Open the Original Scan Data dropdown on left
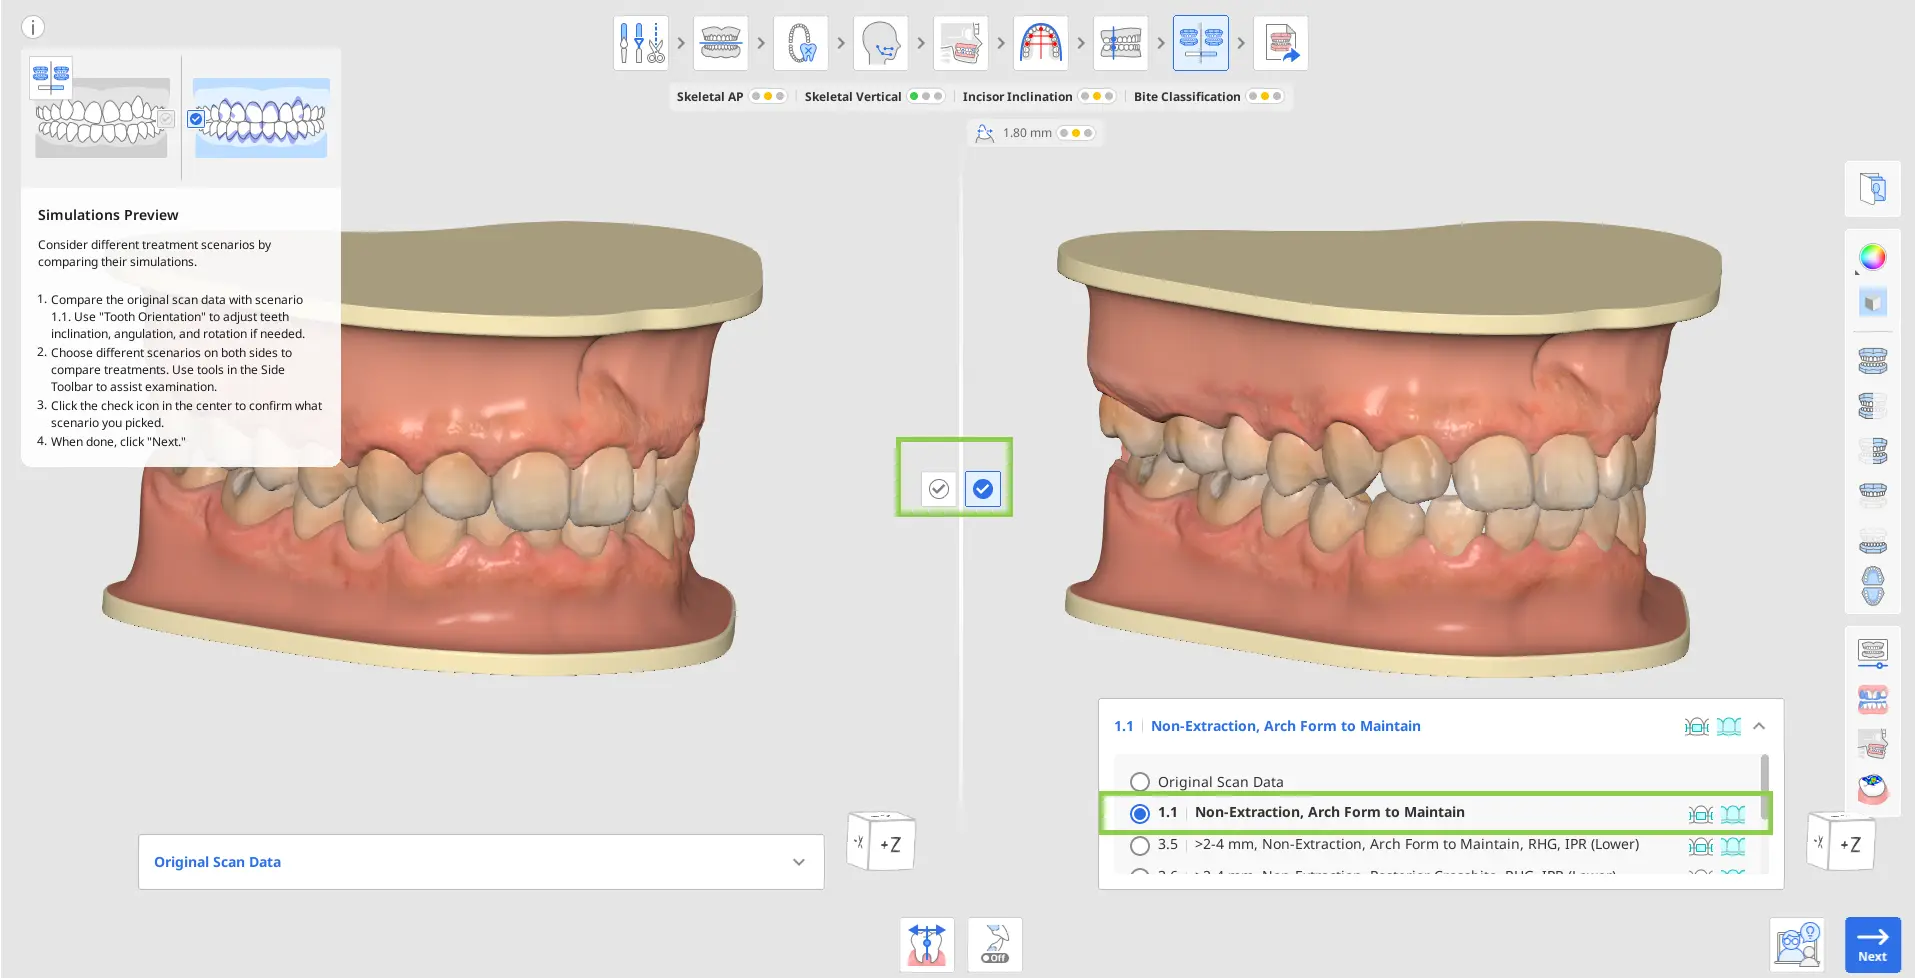 tap(481, 862)
